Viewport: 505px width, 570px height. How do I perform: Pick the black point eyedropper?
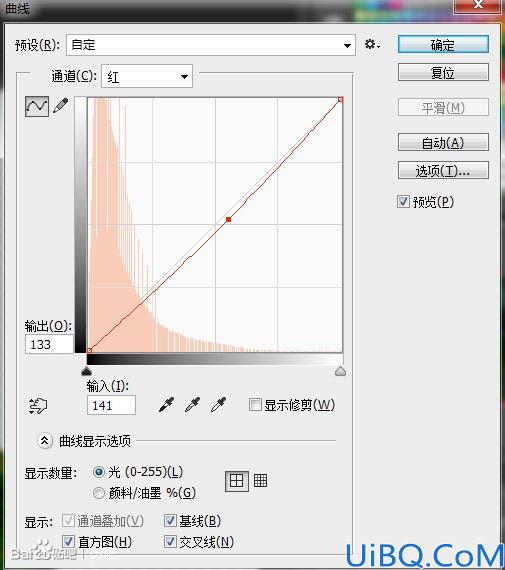coord(167,405)
